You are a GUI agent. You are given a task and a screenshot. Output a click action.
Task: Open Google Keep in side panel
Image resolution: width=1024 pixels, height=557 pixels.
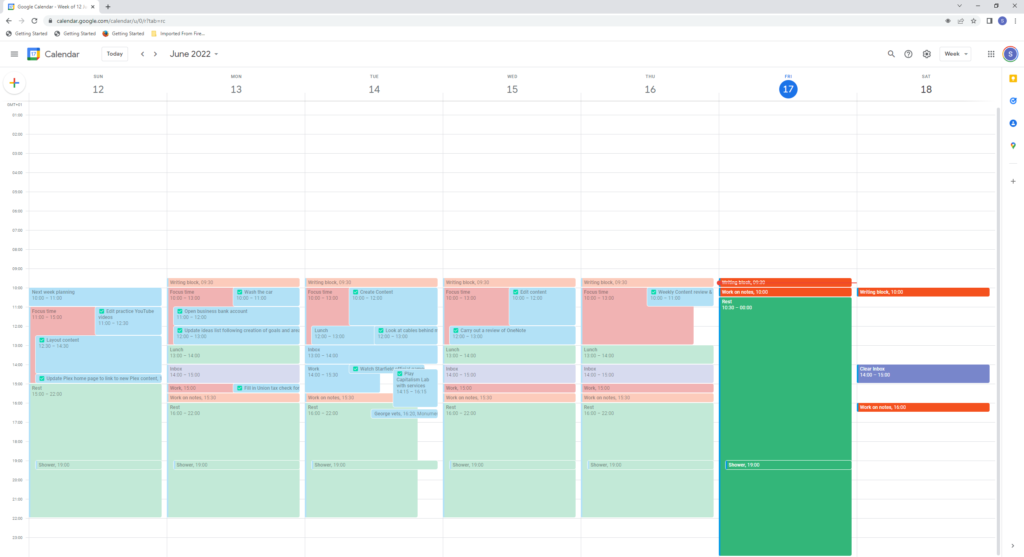coord(1013,78)
